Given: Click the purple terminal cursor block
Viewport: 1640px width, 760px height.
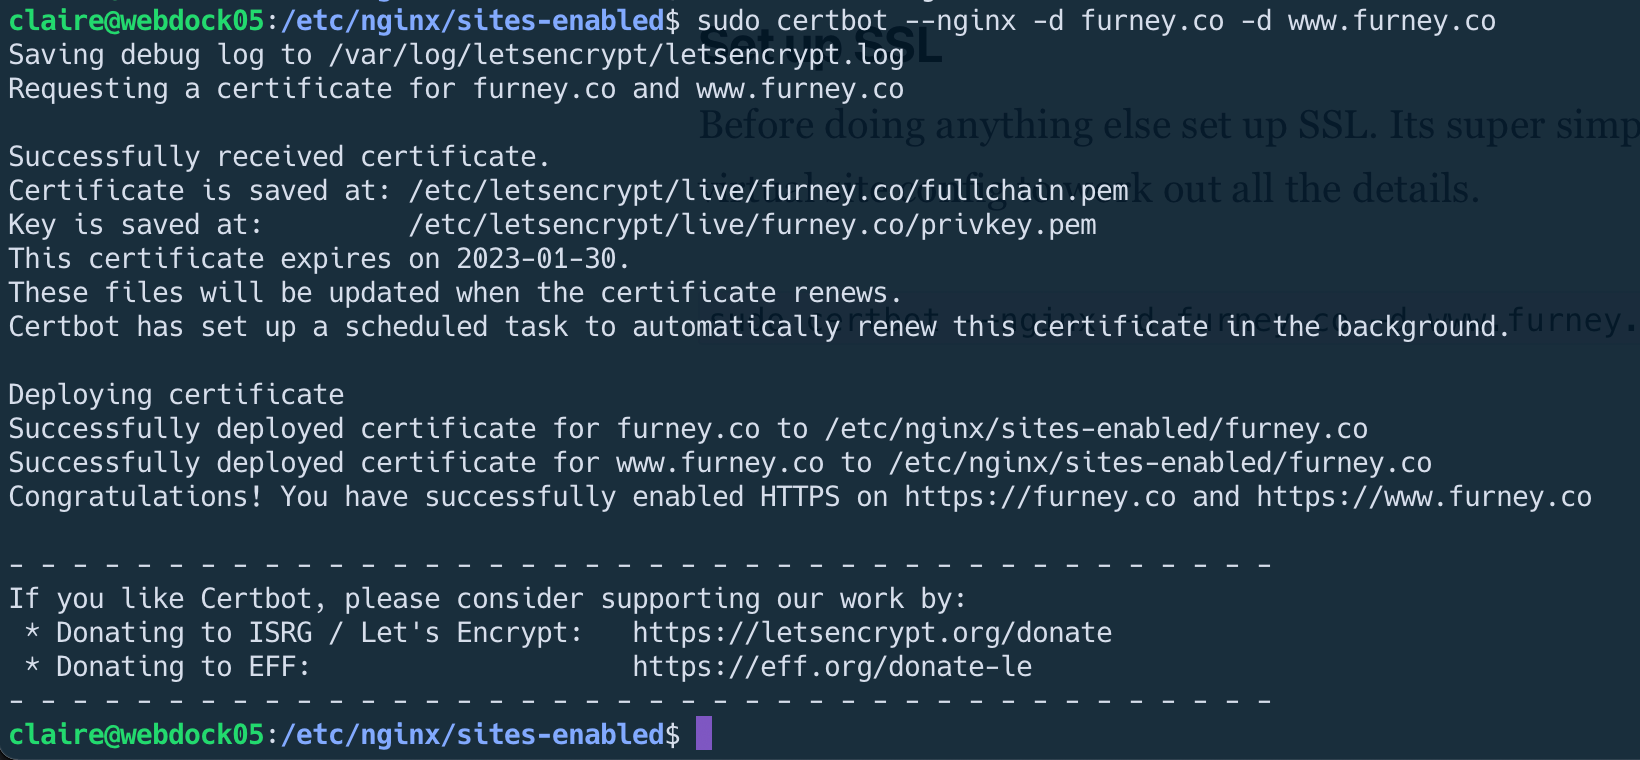Looking at the screenshot, I should coord(704,733).
